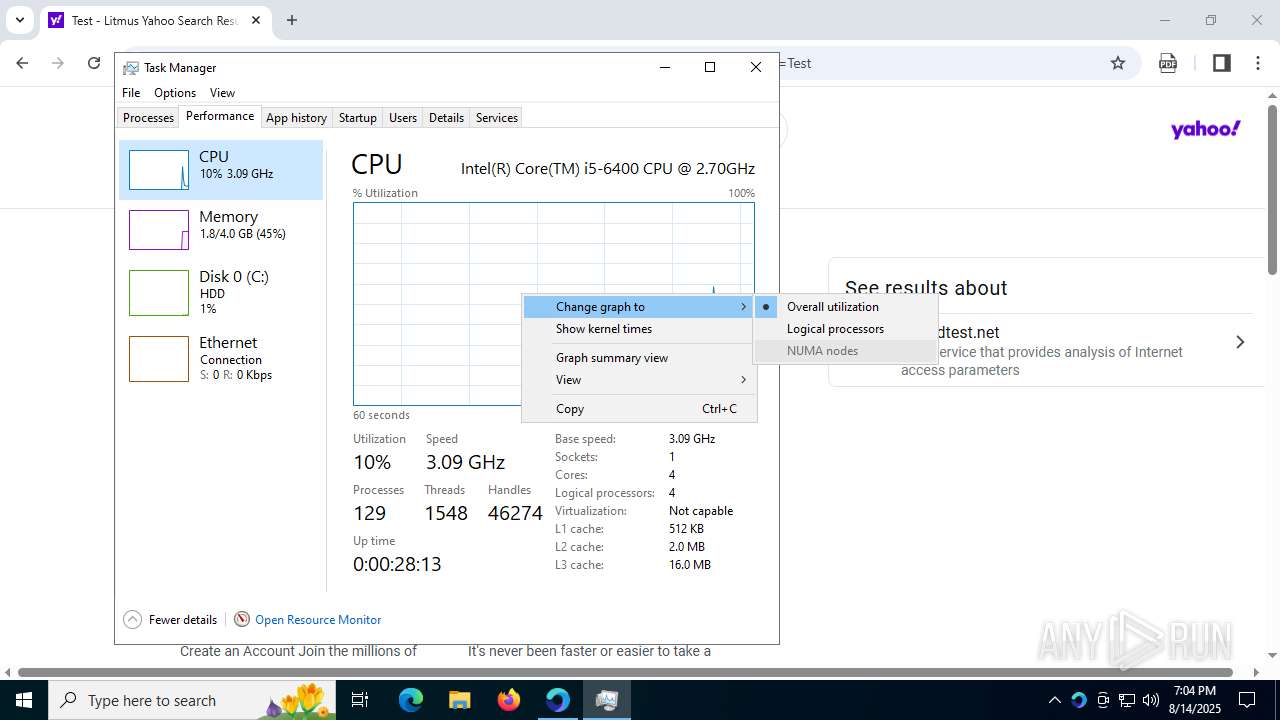This screenshot has width=1280, height=720.
Task: Expand the View submenu in context menu
Action: [639, 380]
